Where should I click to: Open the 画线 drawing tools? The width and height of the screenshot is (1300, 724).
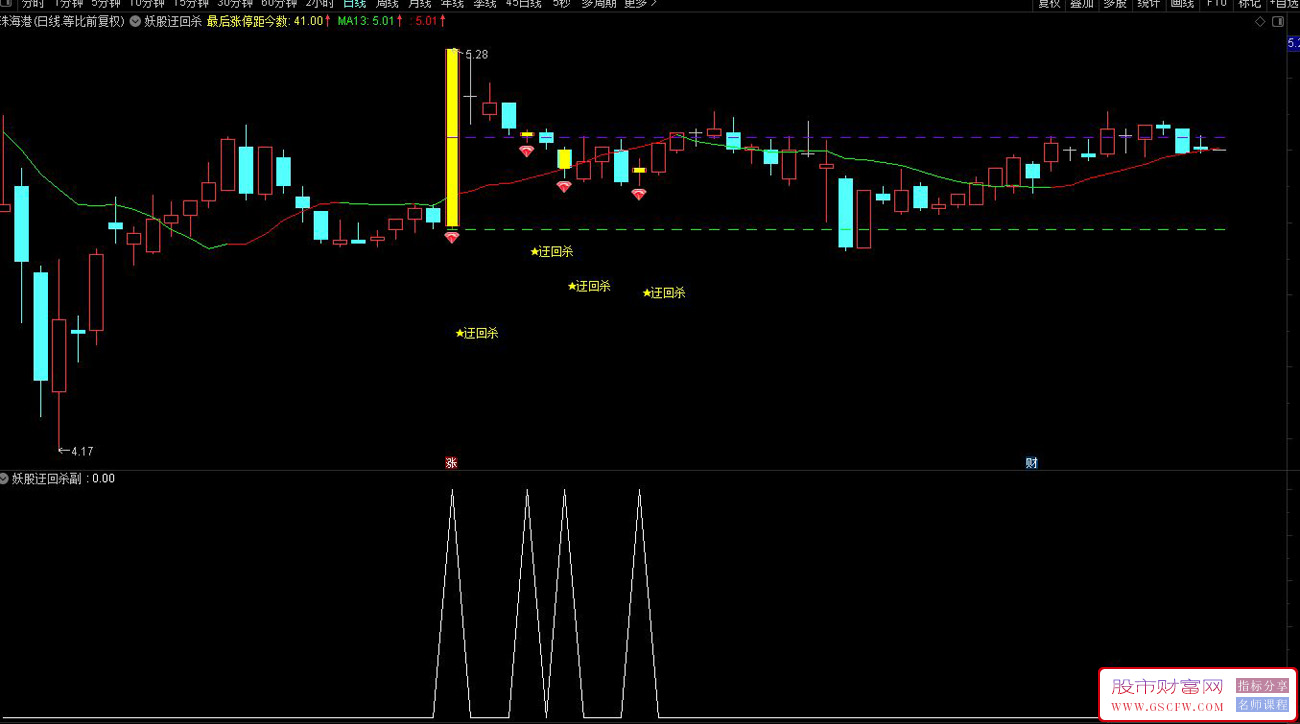pyautogui.click(x=1182, y=3)
